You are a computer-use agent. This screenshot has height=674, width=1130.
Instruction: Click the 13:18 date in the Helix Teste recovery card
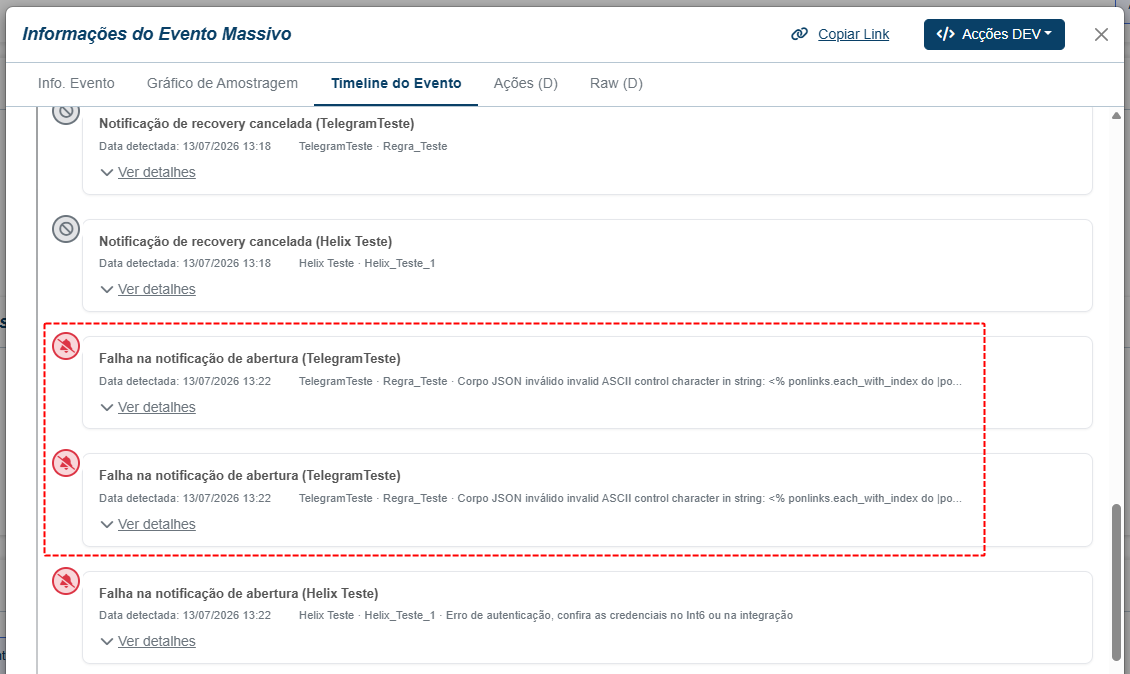coord(227,264)
